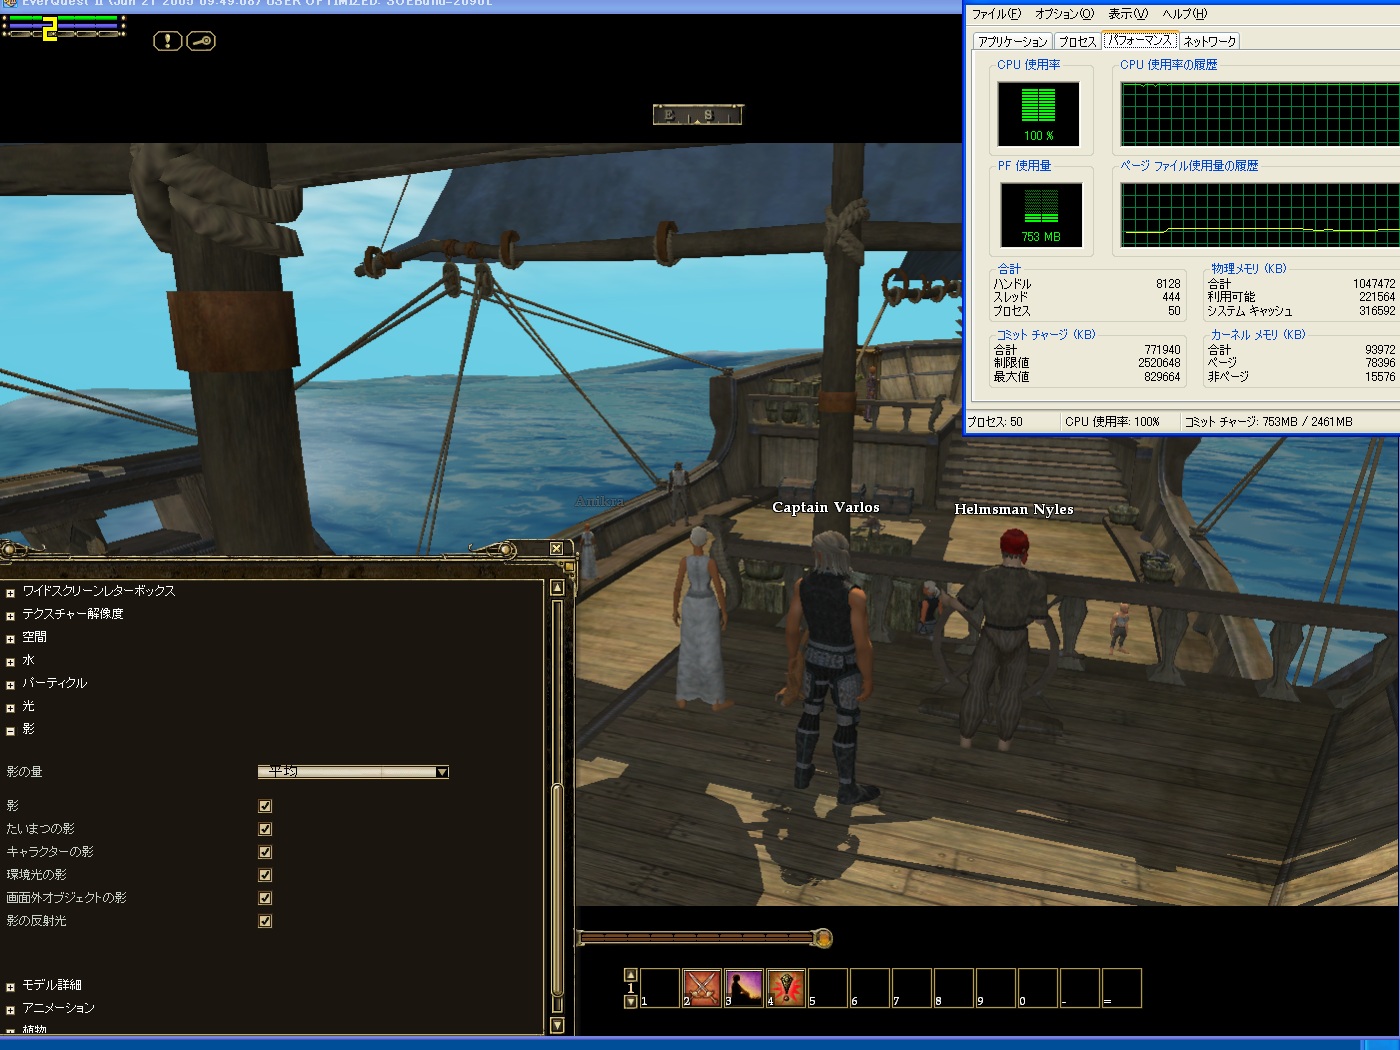Toggle the 画面外オブジェクトの影 checkbox
The height and width of the screenshot is (1050, 1400).
point(265,898)
